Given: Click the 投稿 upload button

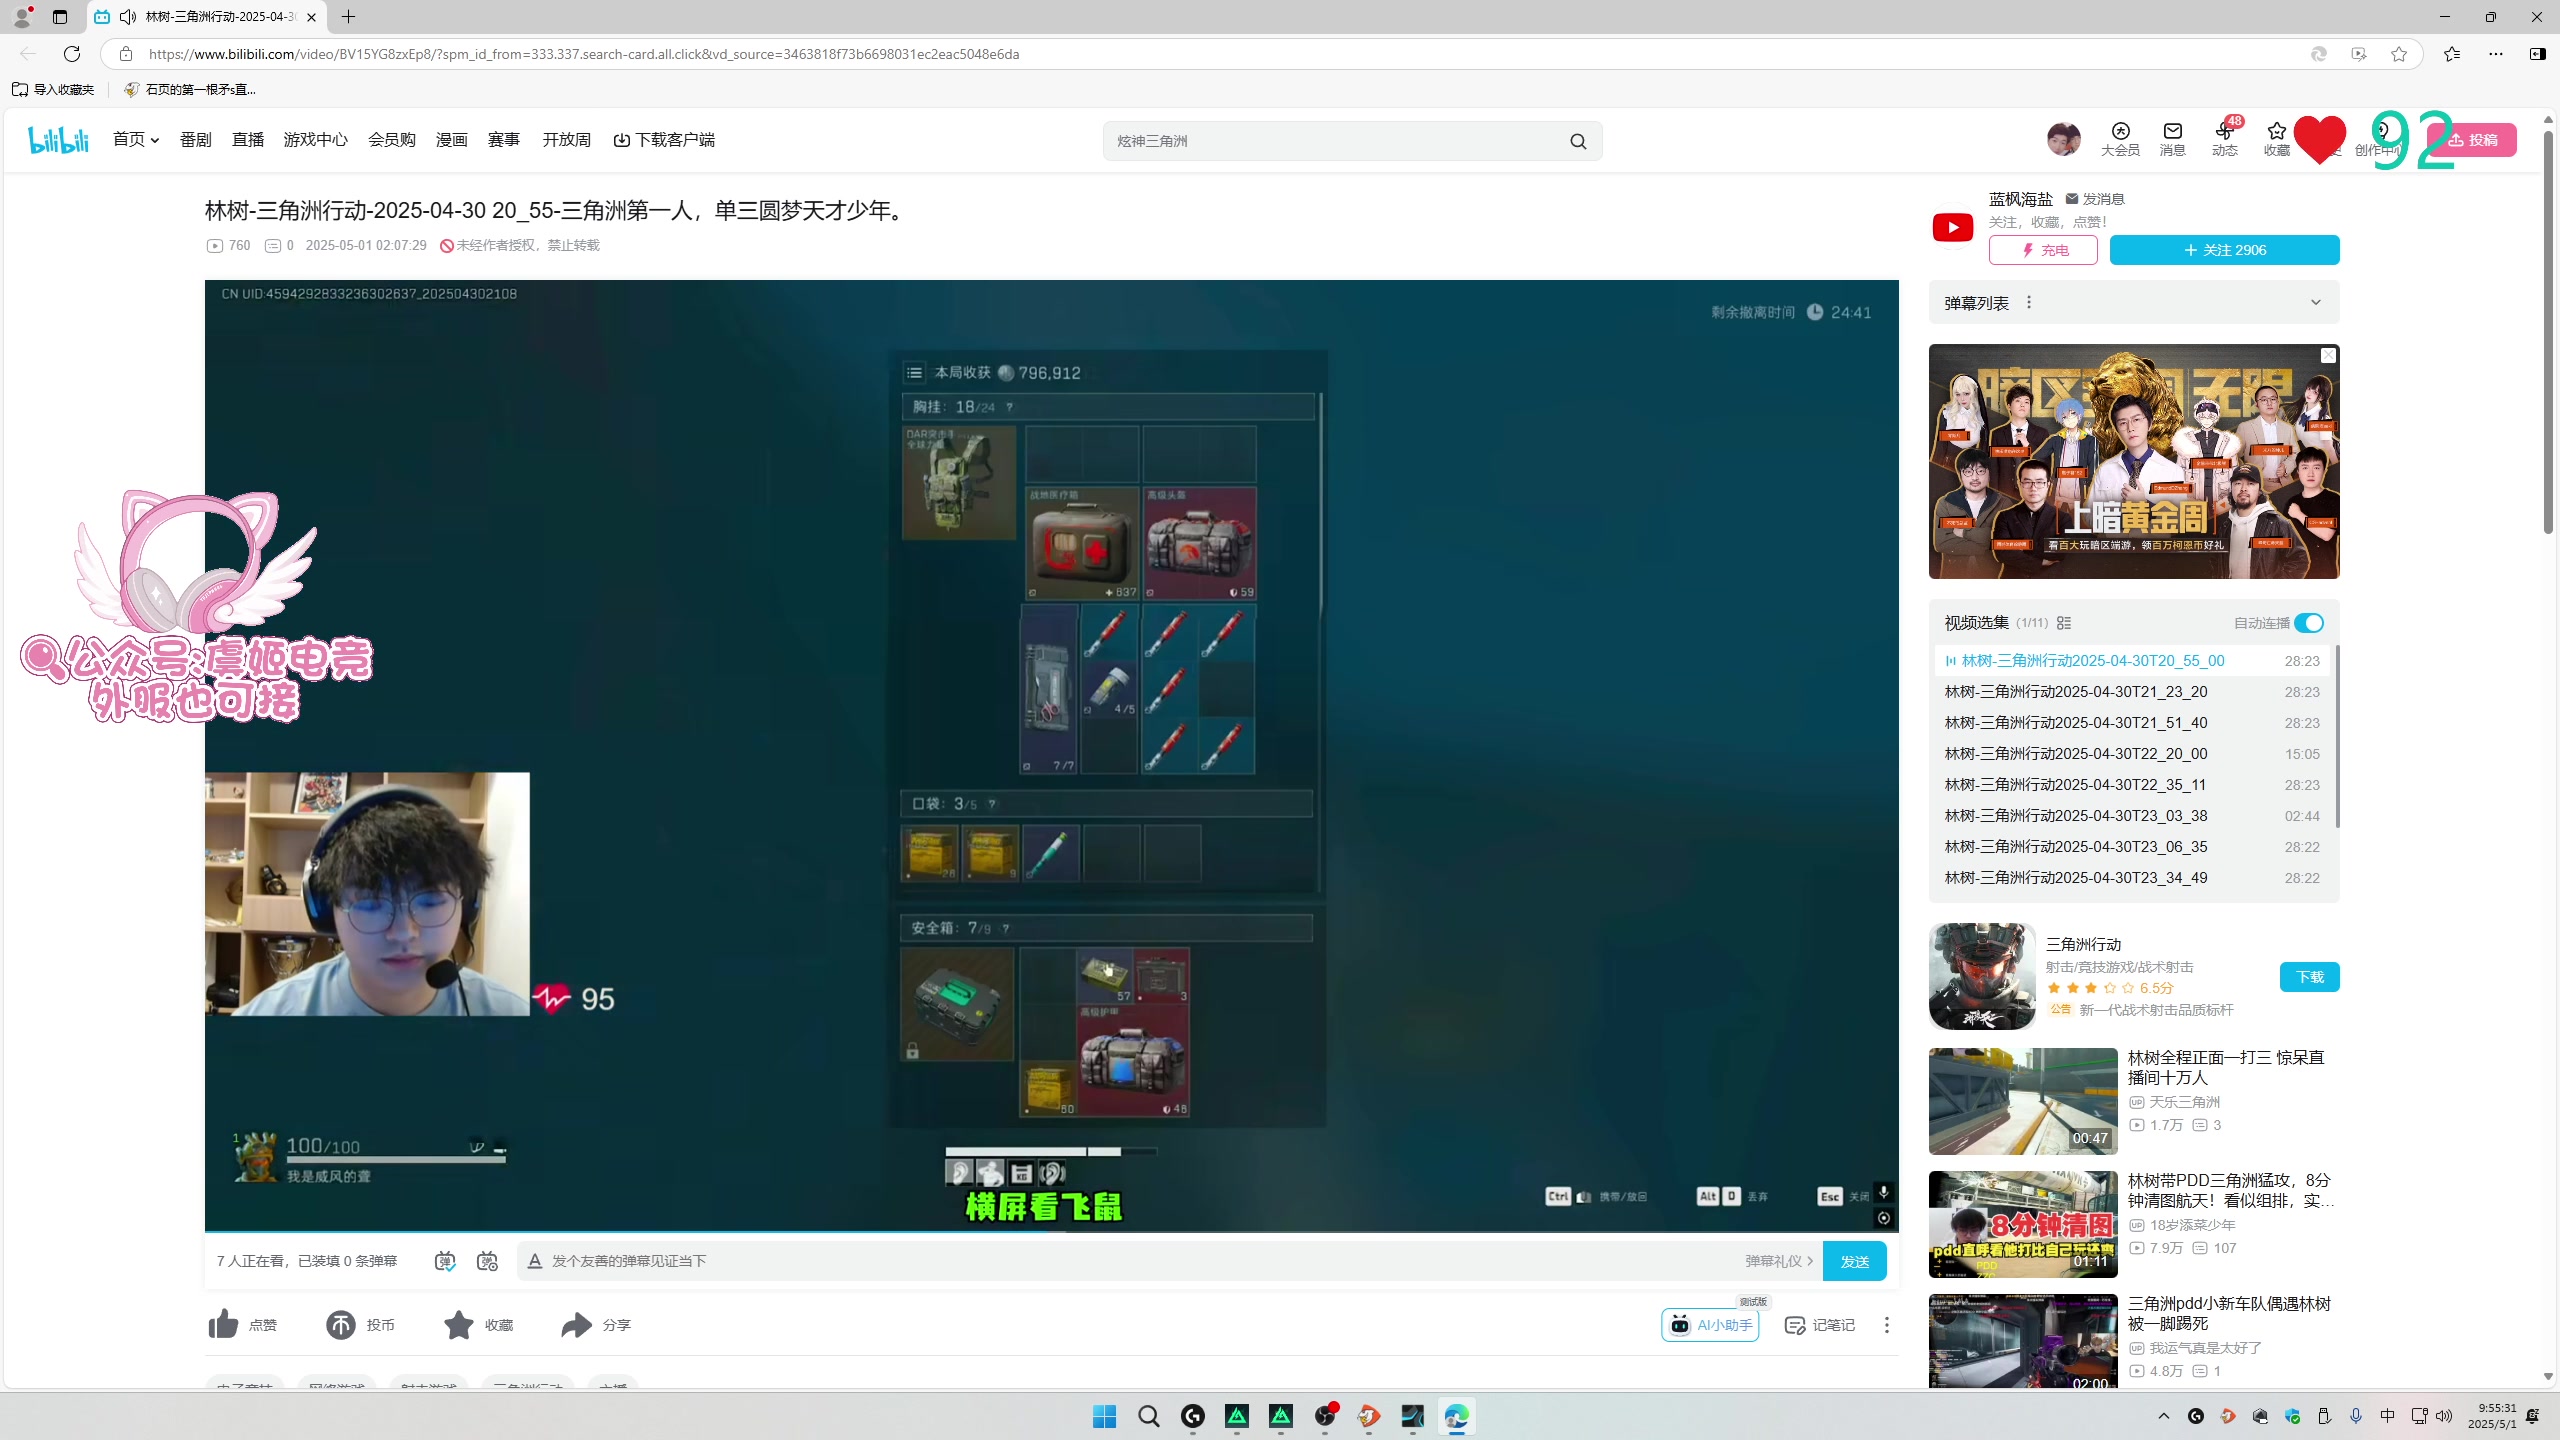Looking at the screenshot, I should (x=2472, y=140).
